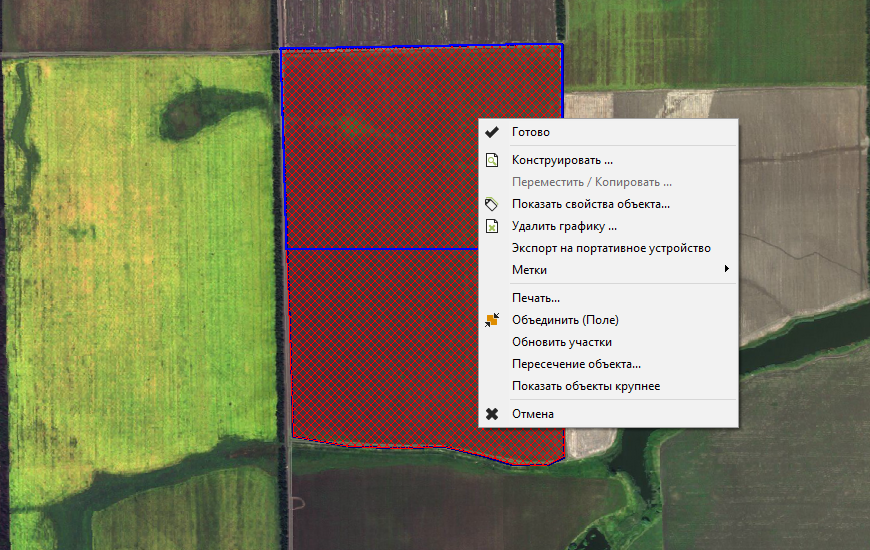Choose Экспорт на портативное устройство

pyautogui.click(x=609, y=248)
